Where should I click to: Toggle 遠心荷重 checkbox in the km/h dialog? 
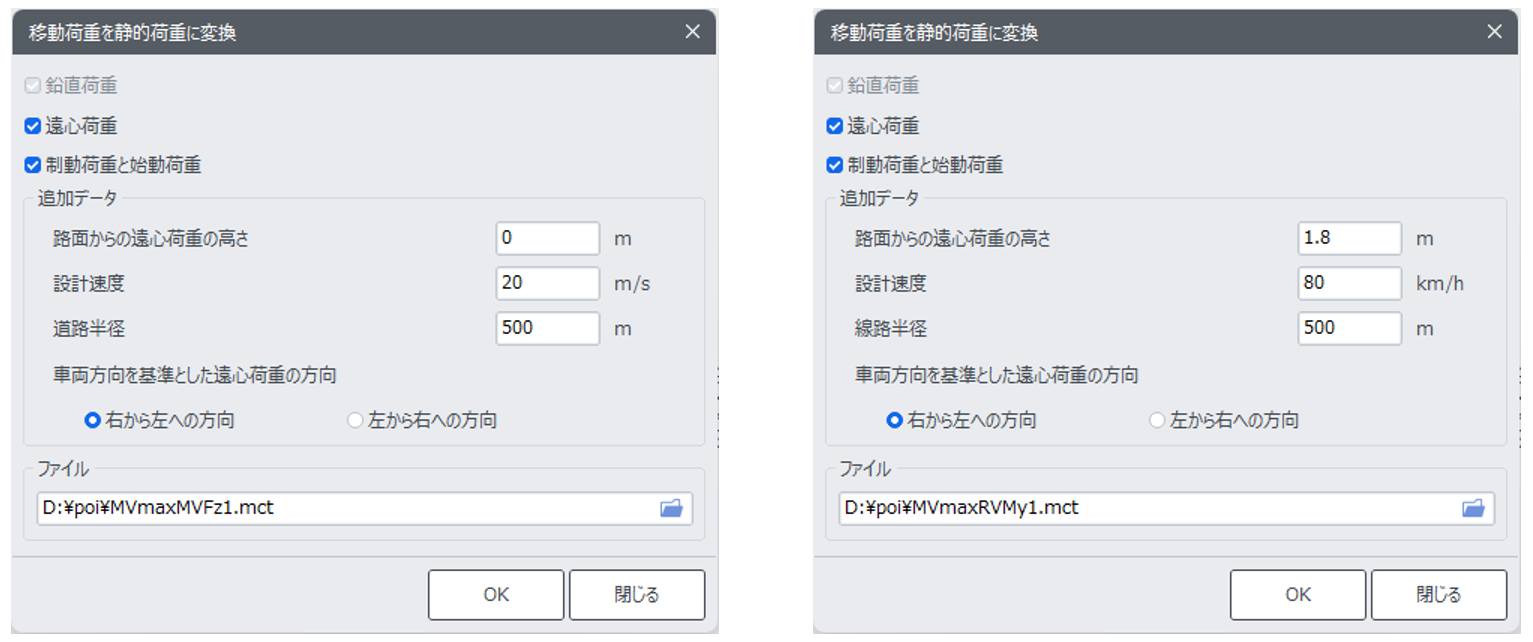(834, 126)
